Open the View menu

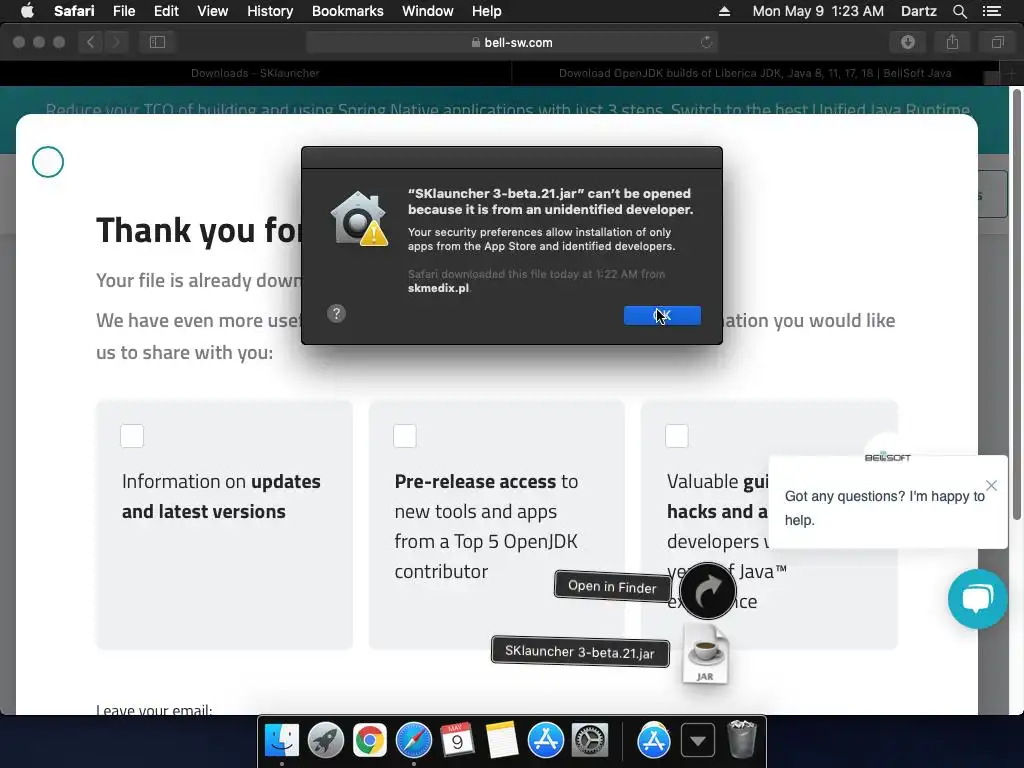pyautogui.click(x=213, y=11)
